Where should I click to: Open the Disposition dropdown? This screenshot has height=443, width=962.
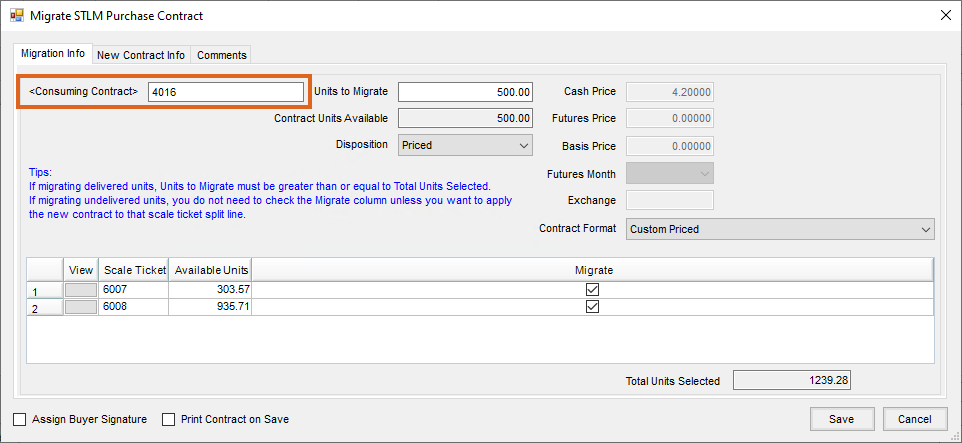click(465, 145)
